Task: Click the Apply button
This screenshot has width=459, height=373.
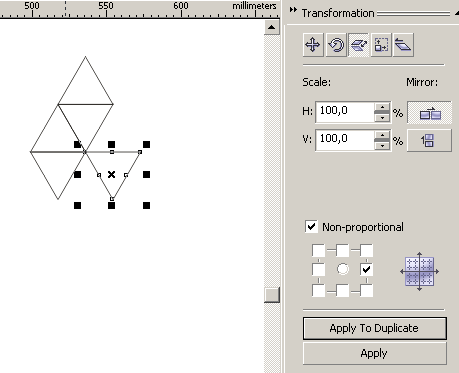Action: click(x=375, y=353)
